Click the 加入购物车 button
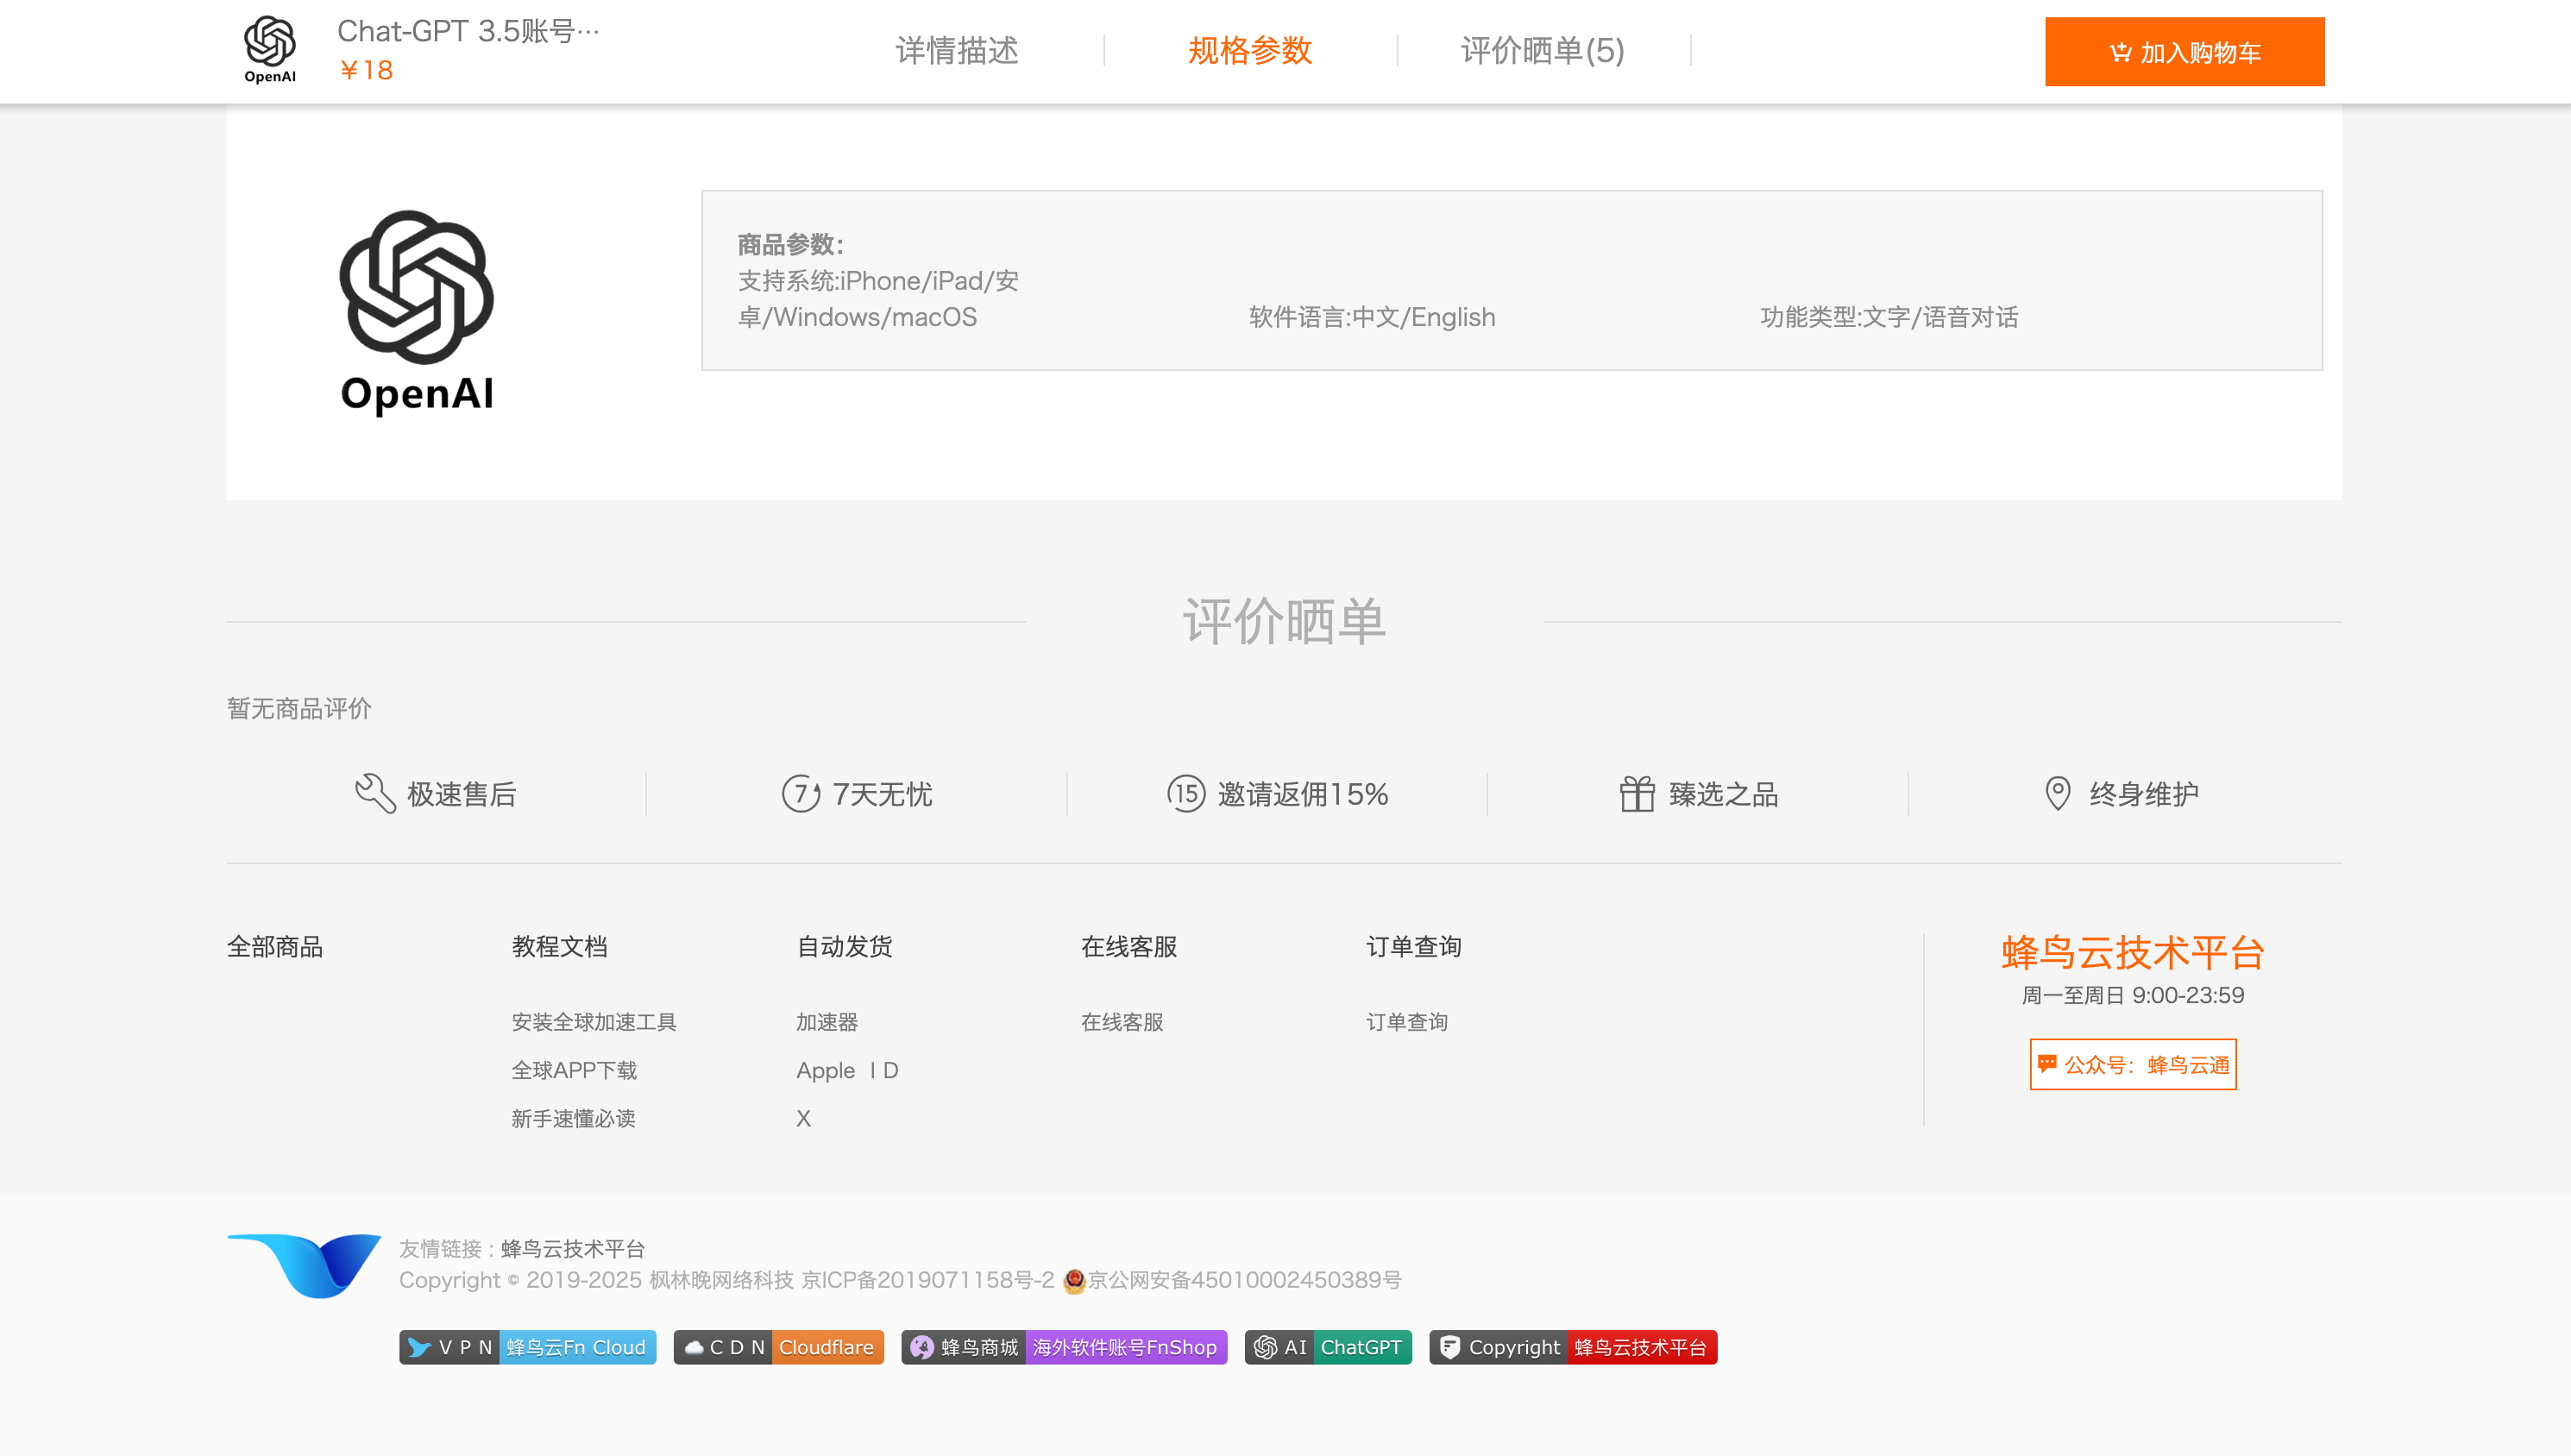Viewport: 2571px width, 1456px height. (x=2185, y=51)
